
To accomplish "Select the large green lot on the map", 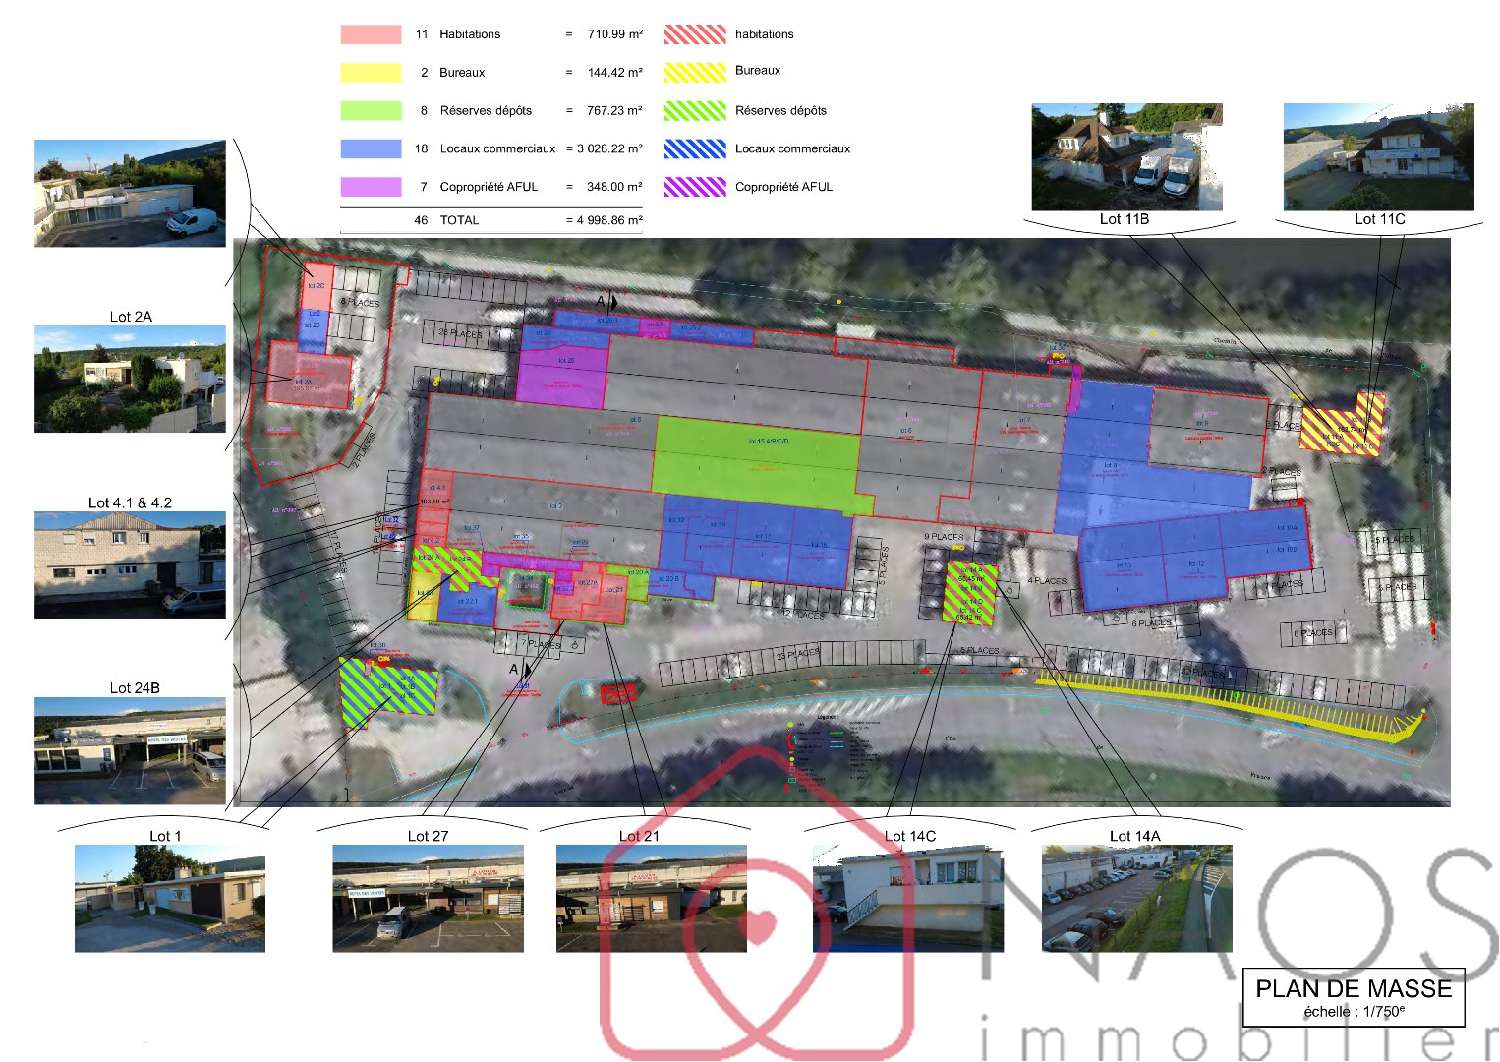I will point(756,457).
